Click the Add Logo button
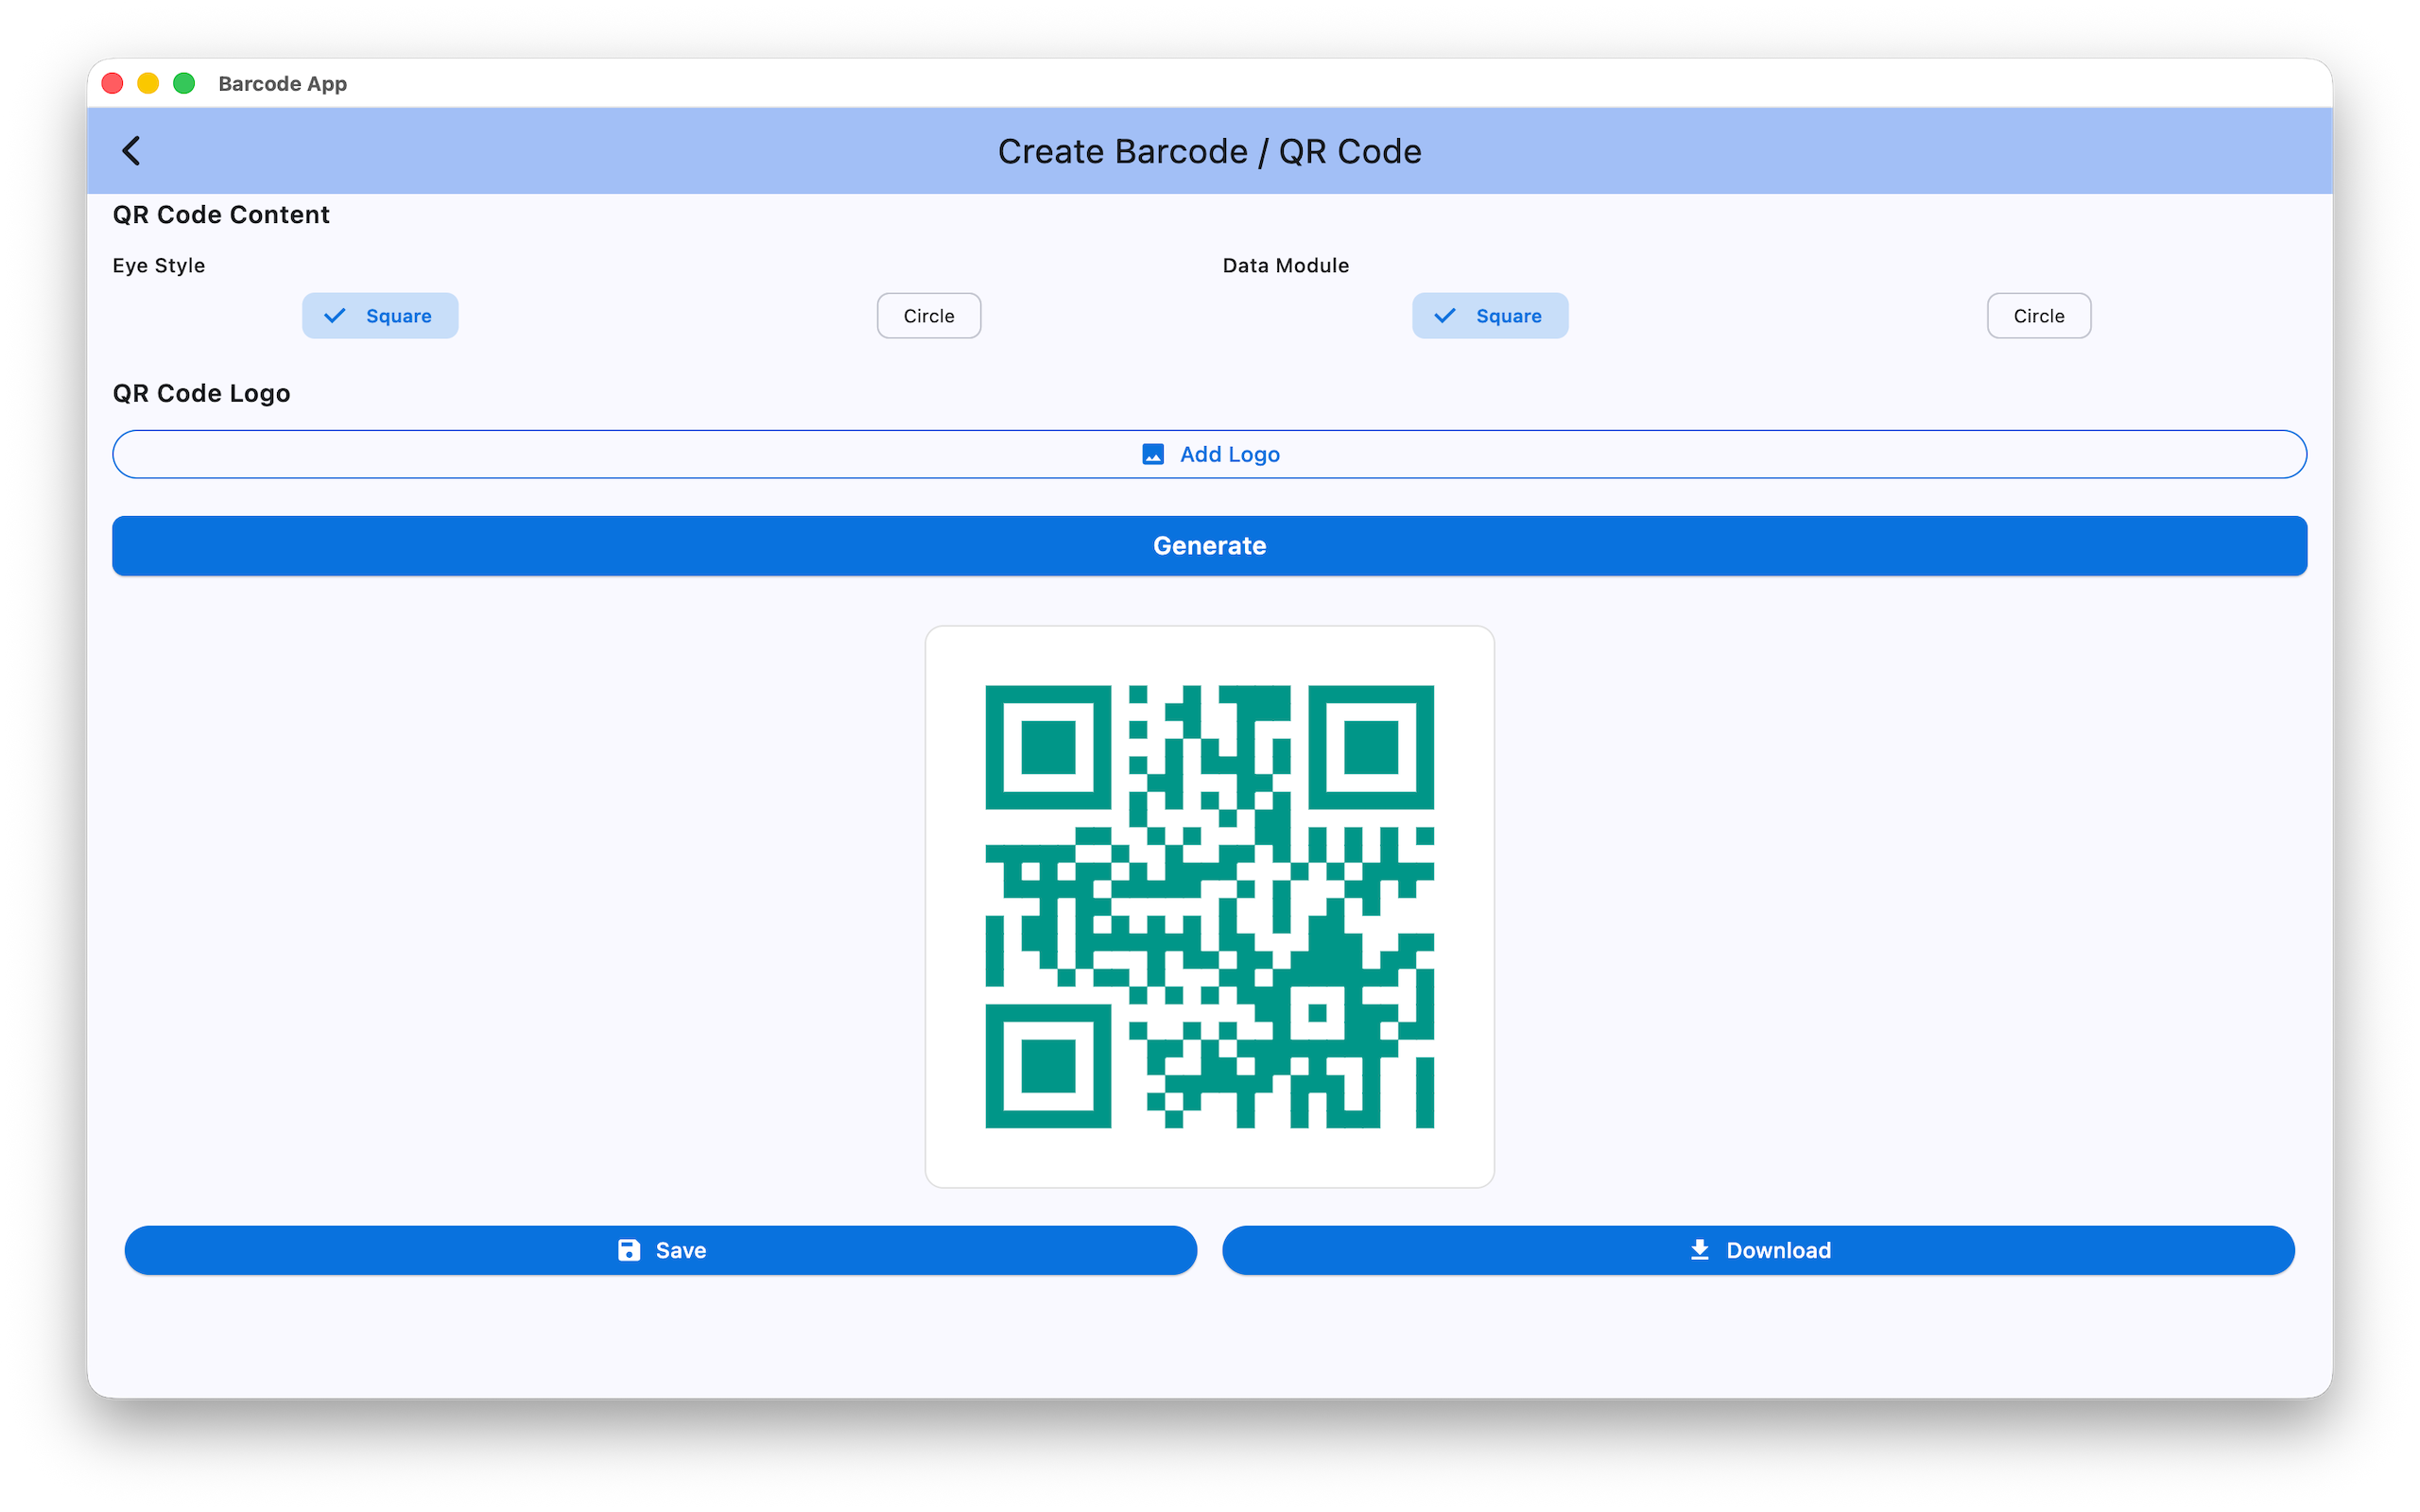This screenshot has width=2420, height=1512. pos(1210,454)
